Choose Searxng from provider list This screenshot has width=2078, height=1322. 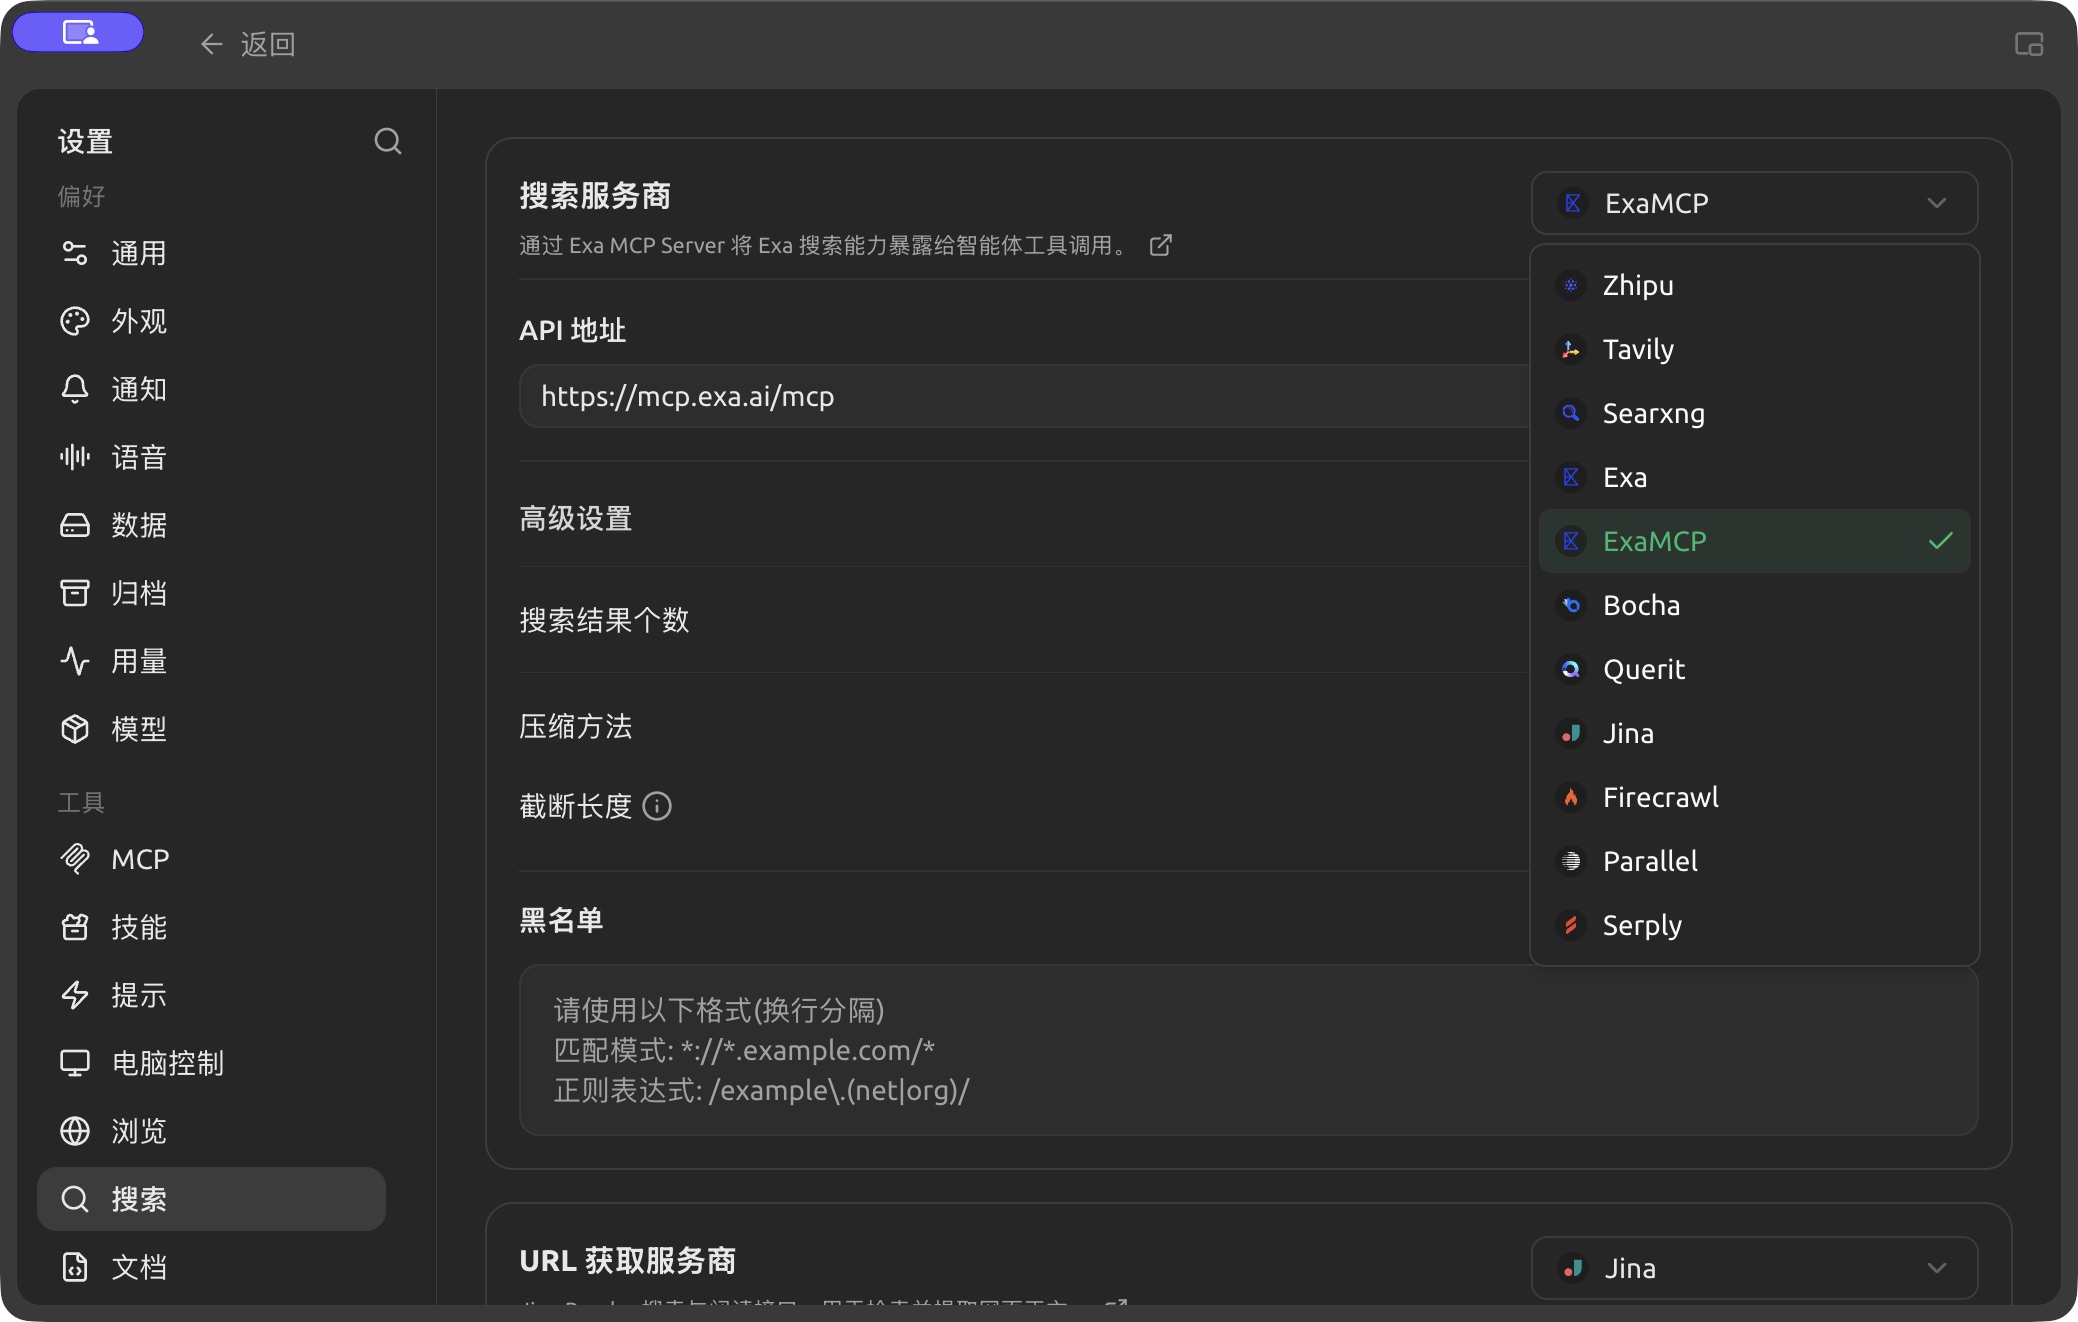point(1754,414)
